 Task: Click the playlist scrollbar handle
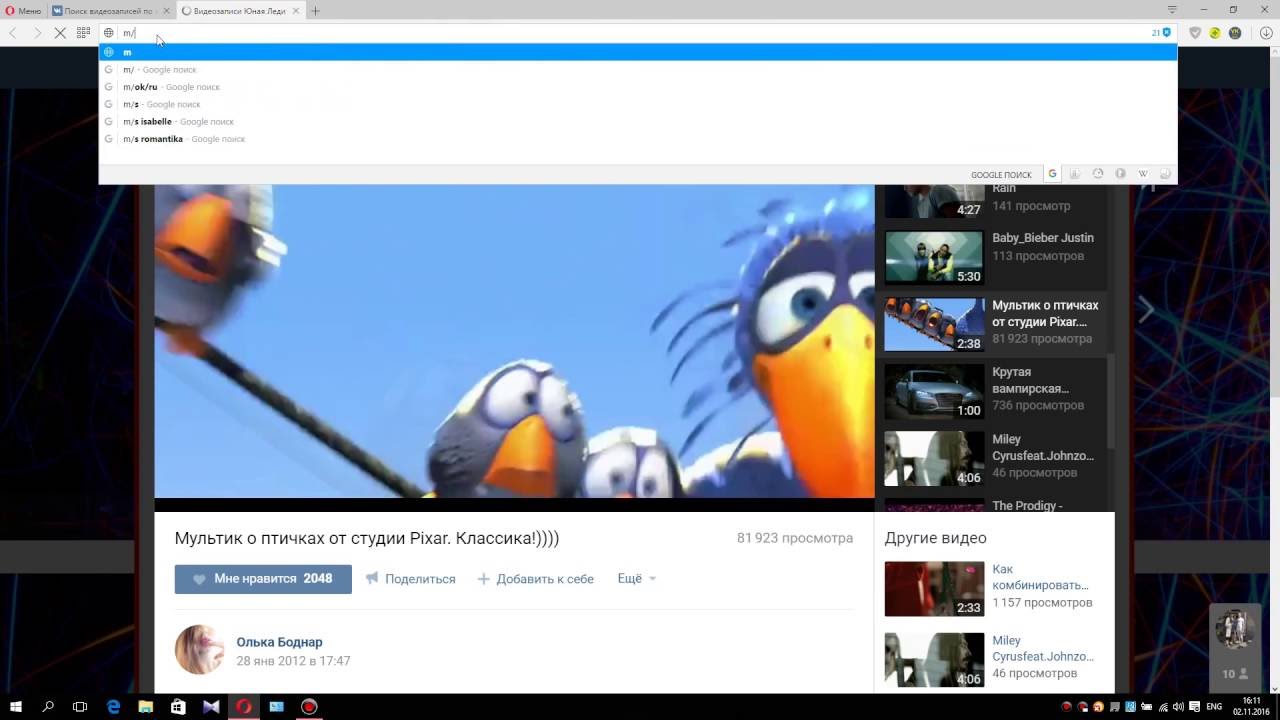click(1110, 400)
